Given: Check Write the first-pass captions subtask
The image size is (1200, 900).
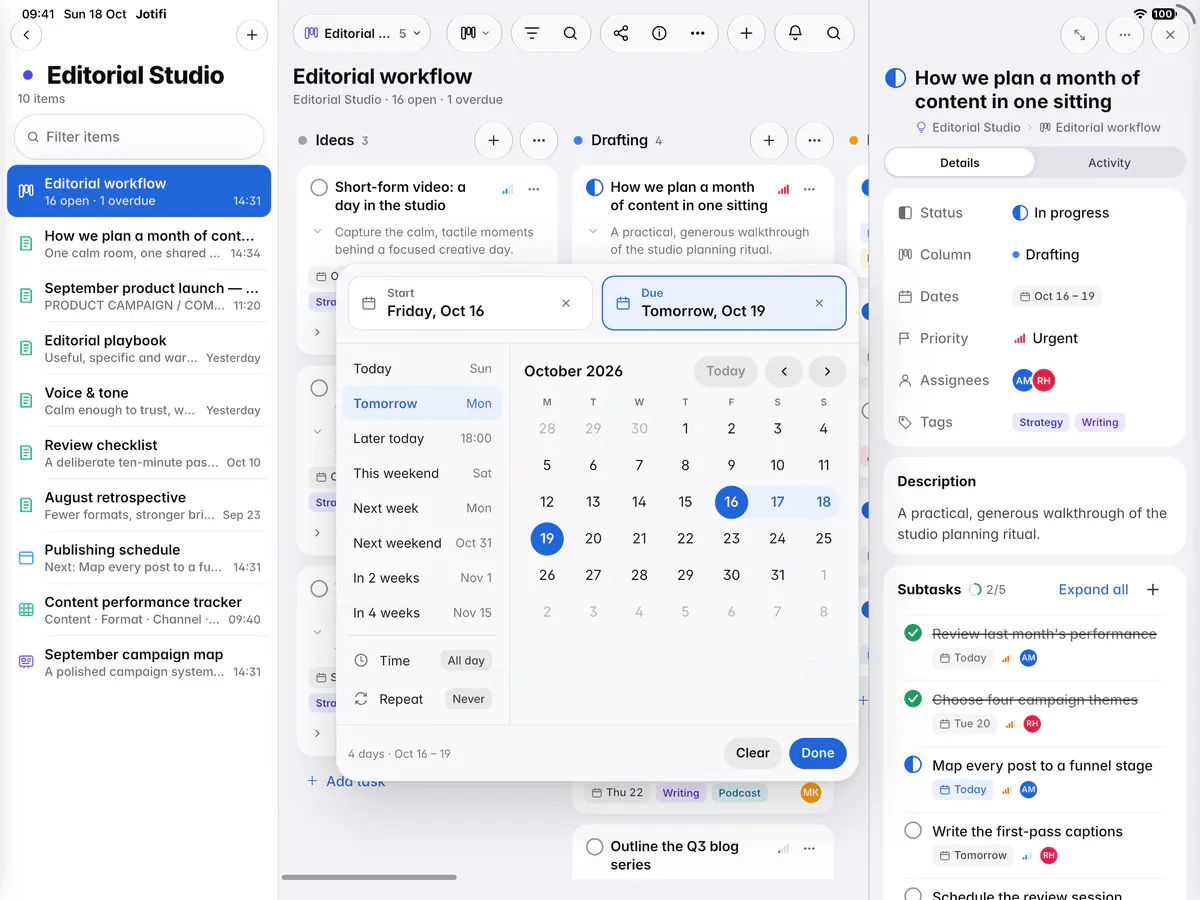Looking at the screenshot, I should (x=913, y=831).
